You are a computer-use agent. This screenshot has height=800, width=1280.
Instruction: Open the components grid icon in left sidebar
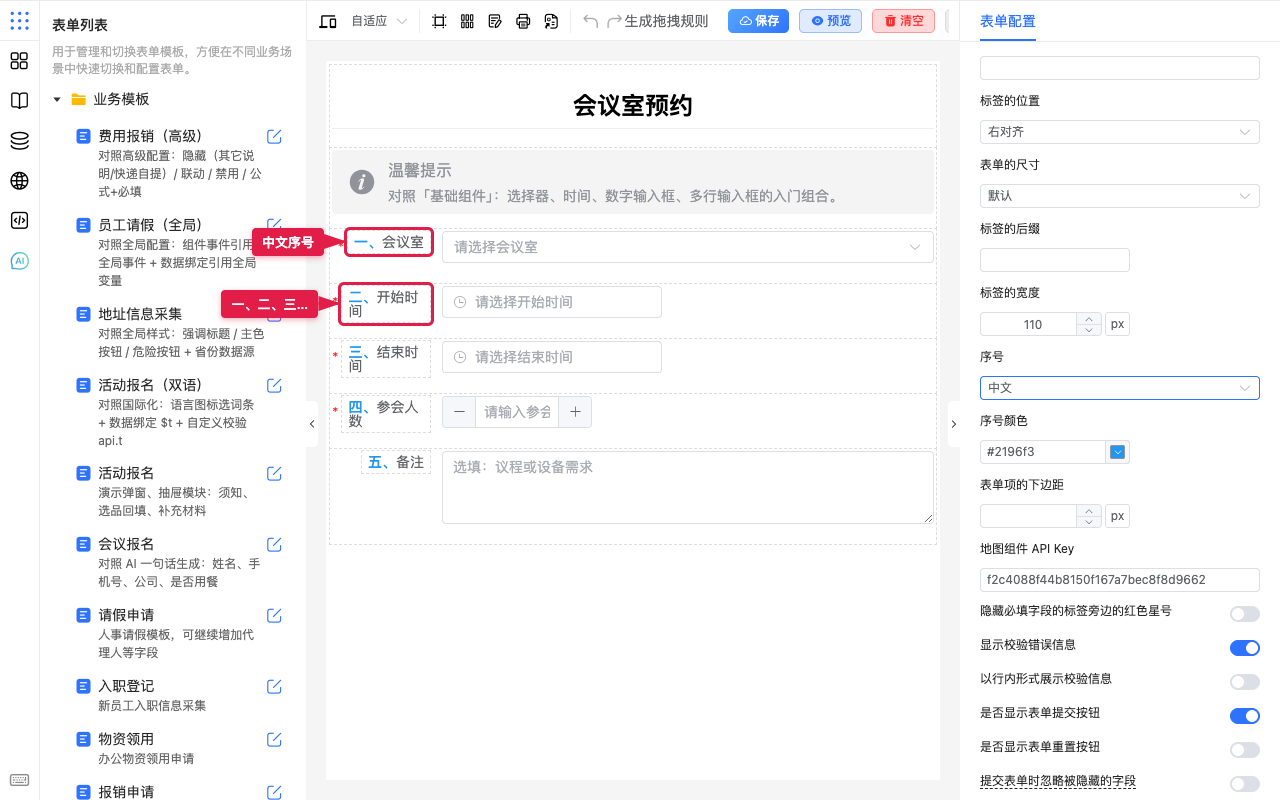click(x=19, y=61)
